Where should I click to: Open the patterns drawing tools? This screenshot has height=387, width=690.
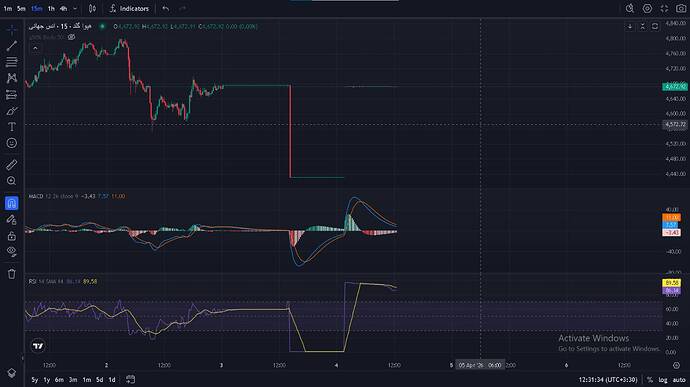coord(12,78)
